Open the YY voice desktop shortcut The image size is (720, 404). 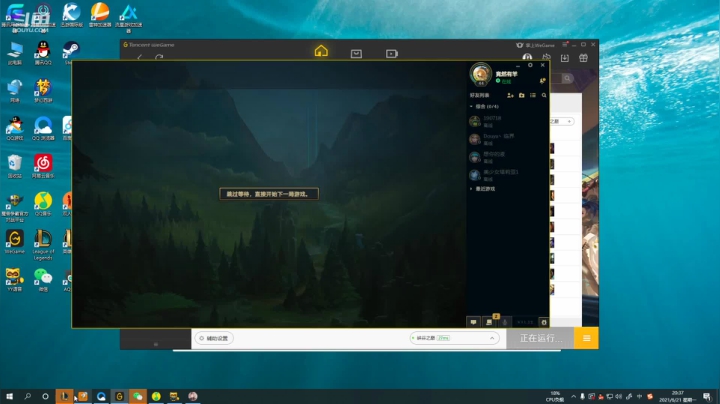[15, 280]
